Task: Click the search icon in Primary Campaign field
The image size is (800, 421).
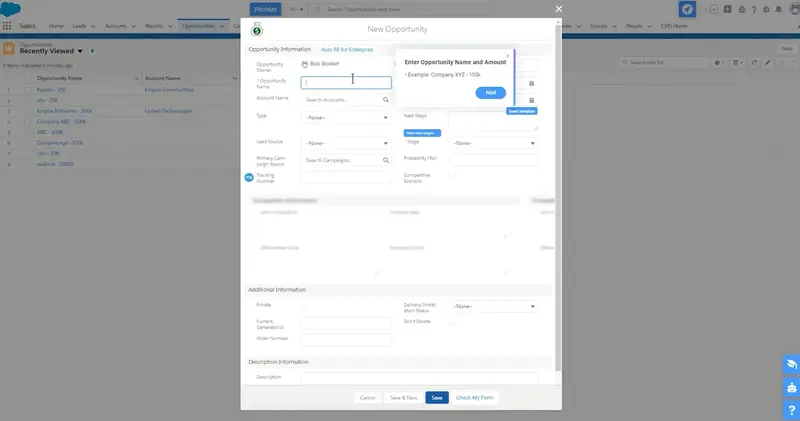Action: click(x=386, y=160)
